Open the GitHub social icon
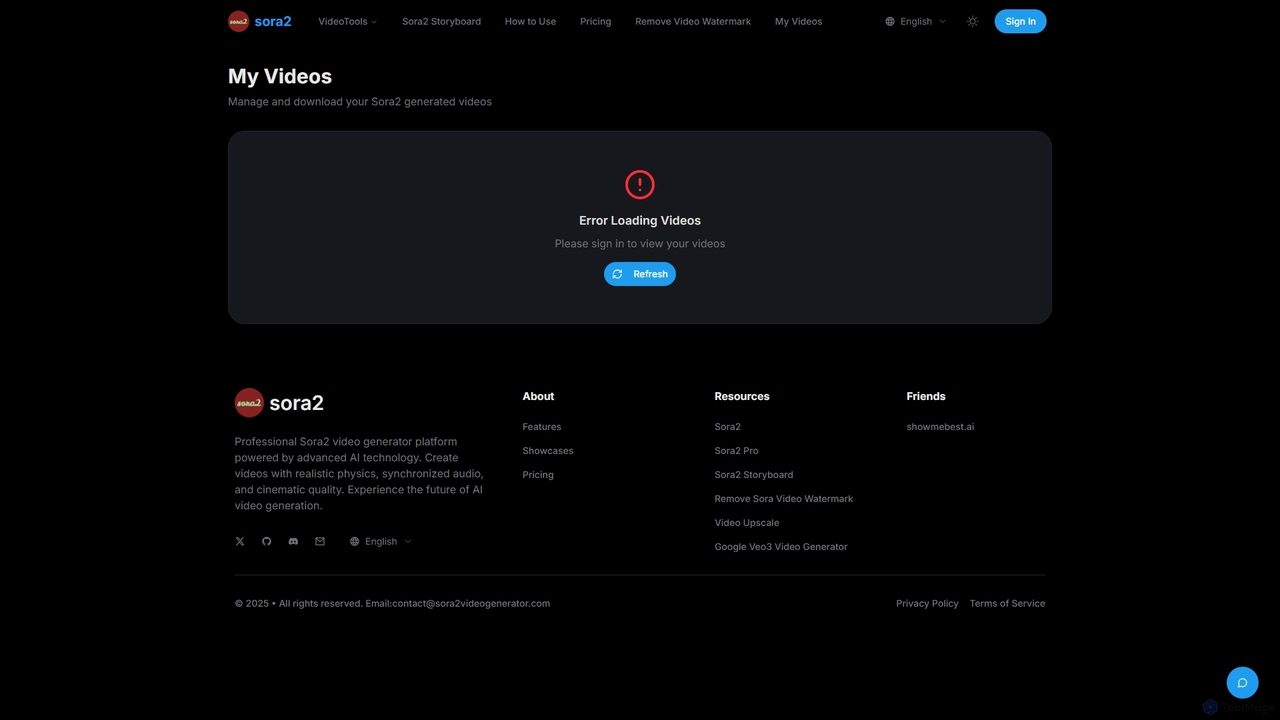This screenshot has height=720, width=1280. 267,541
